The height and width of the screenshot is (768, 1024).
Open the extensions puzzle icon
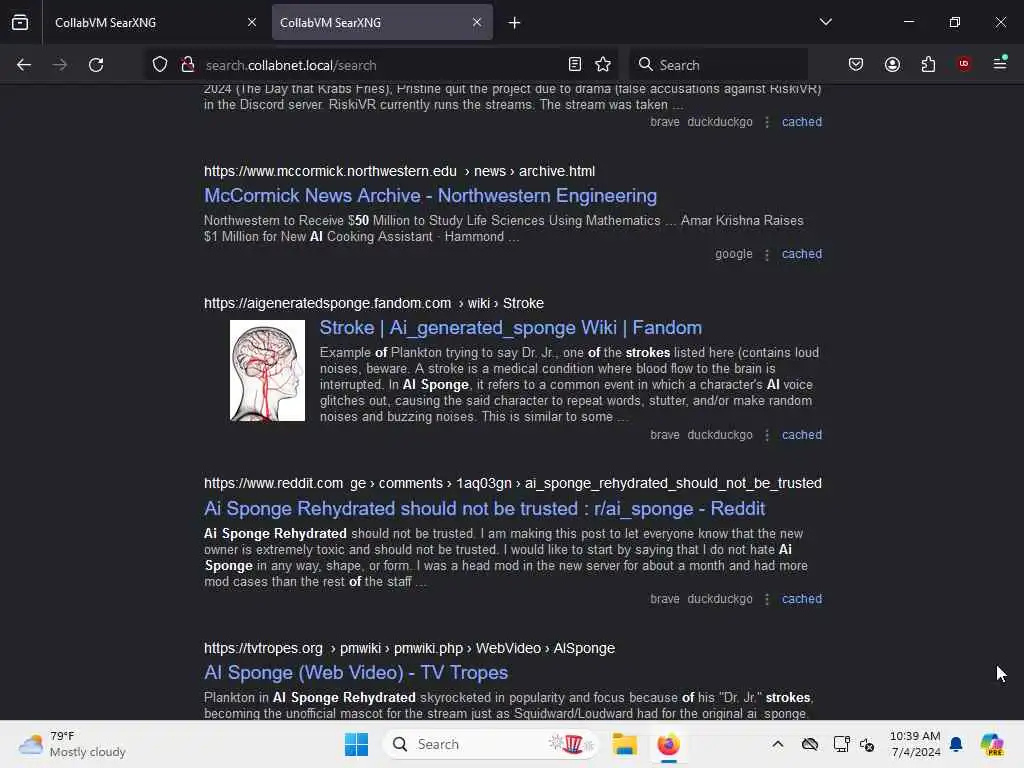coord(928,64)
